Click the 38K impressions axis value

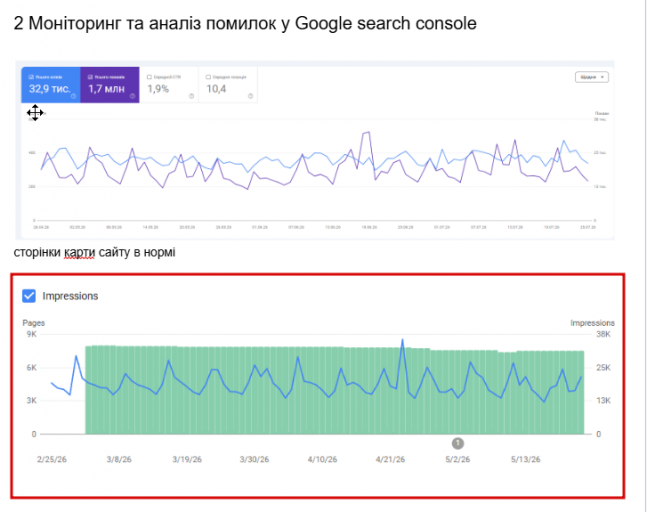[603, 334]
